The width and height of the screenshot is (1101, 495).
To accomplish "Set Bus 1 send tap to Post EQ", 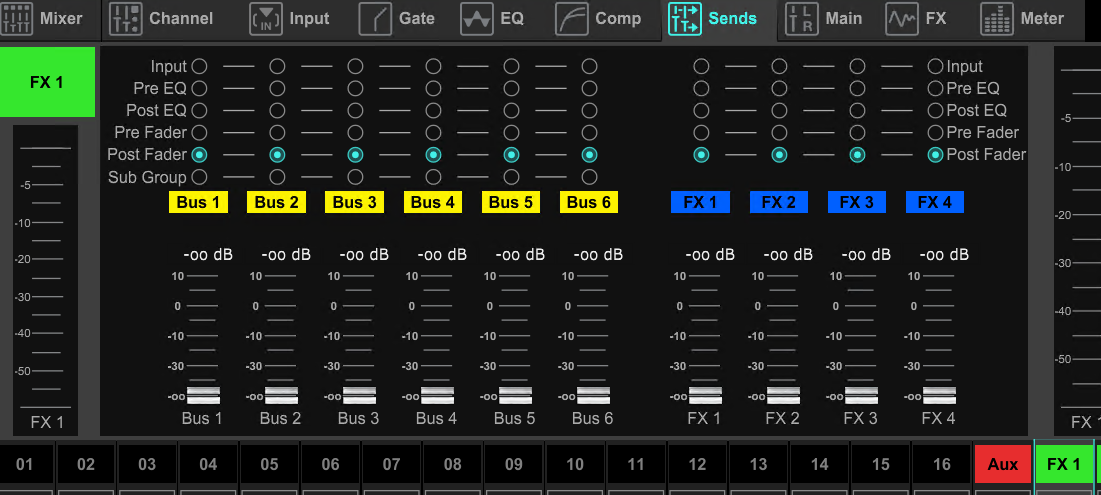I will point(199,110).
